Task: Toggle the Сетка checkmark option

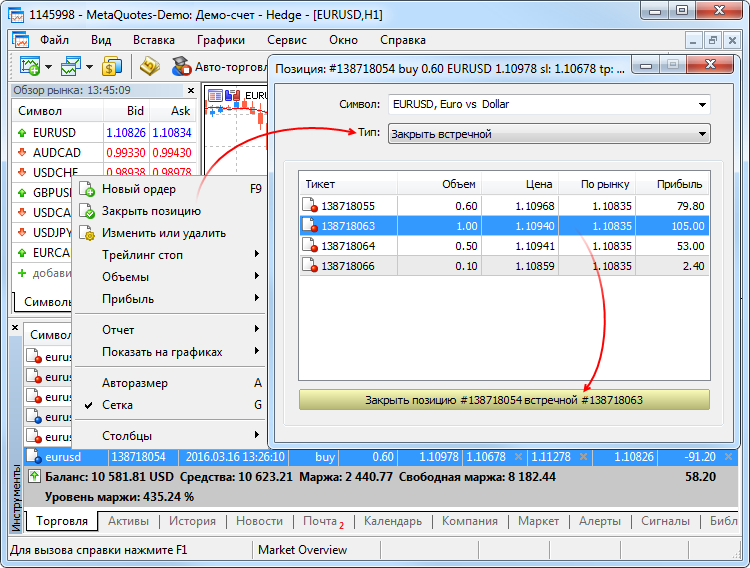Action: click(170, 405)
